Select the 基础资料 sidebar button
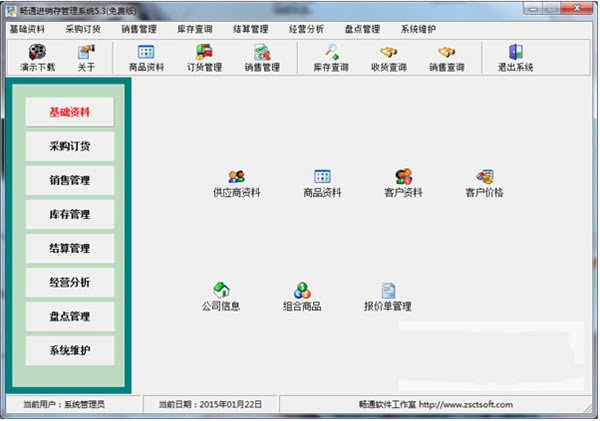Viewport: 600px width, 421px height. tap(70, 112)
